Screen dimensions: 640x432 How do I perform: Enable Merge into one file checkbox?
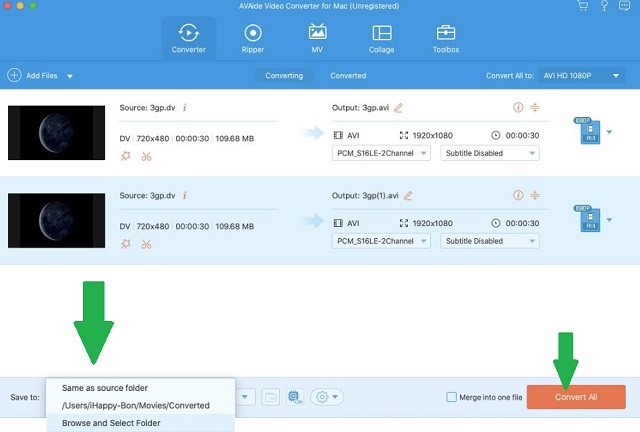[x=452, y=397]
